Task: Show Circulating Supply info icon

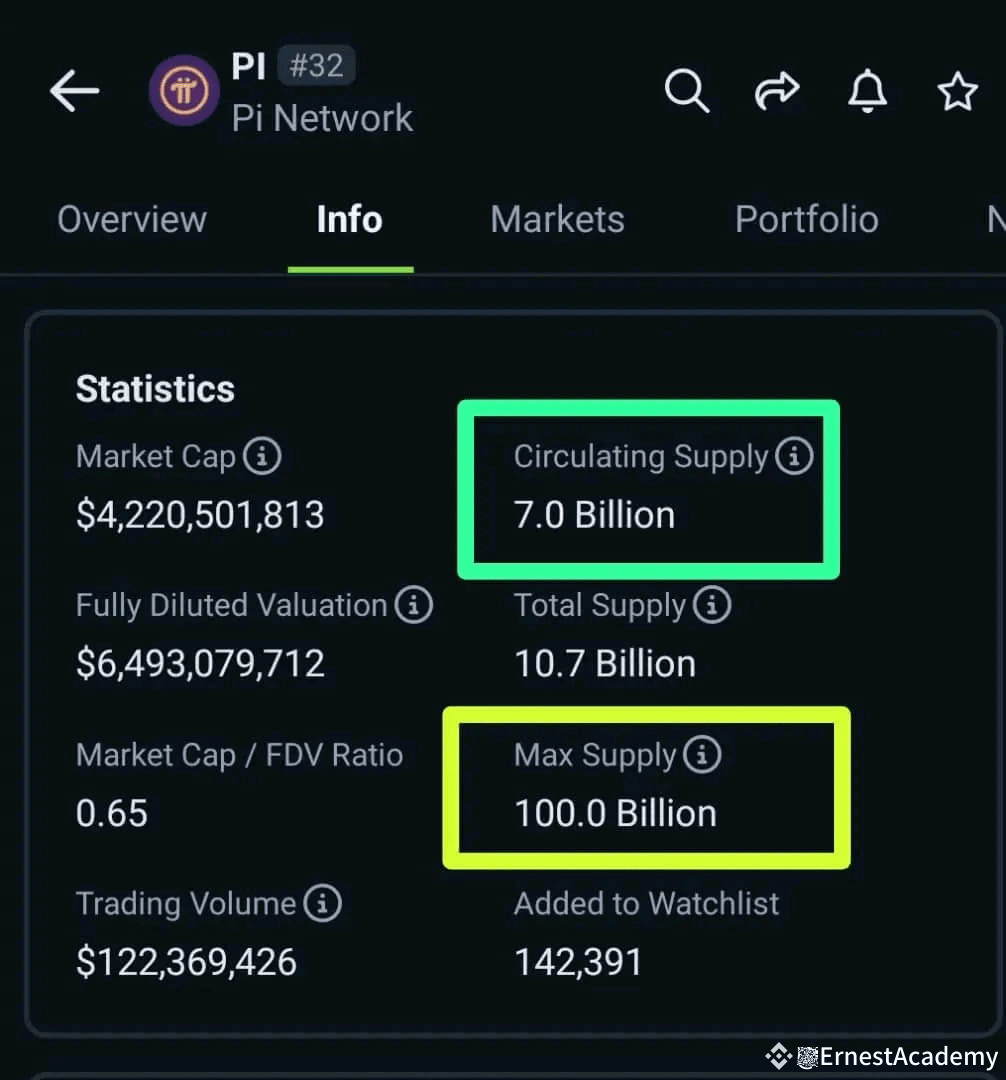Action: point(794,456)
